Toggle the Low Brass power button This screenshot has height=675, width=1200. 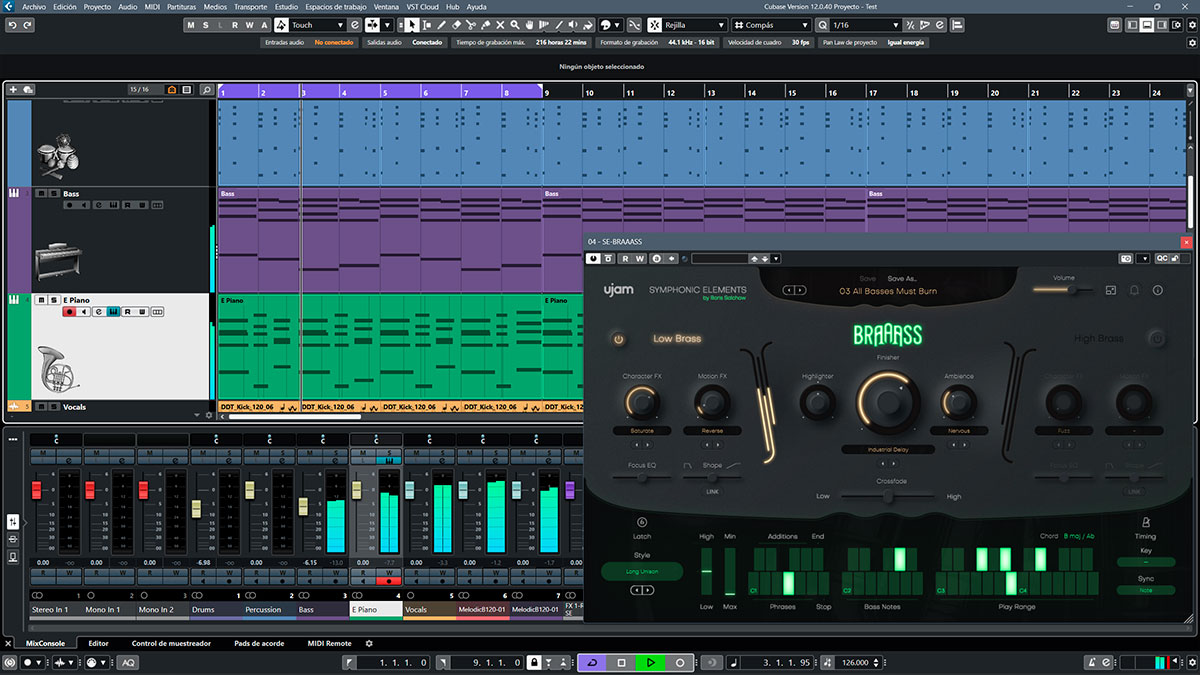click(x=618, y=339)
